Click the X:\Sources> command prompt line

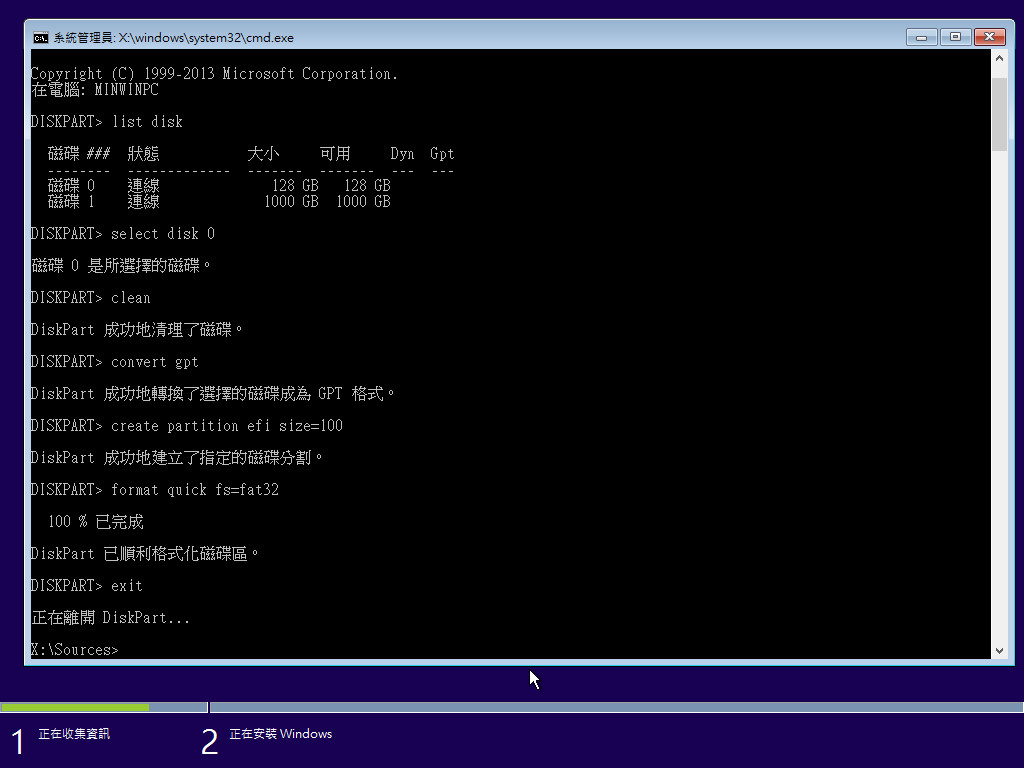point(74,650)
